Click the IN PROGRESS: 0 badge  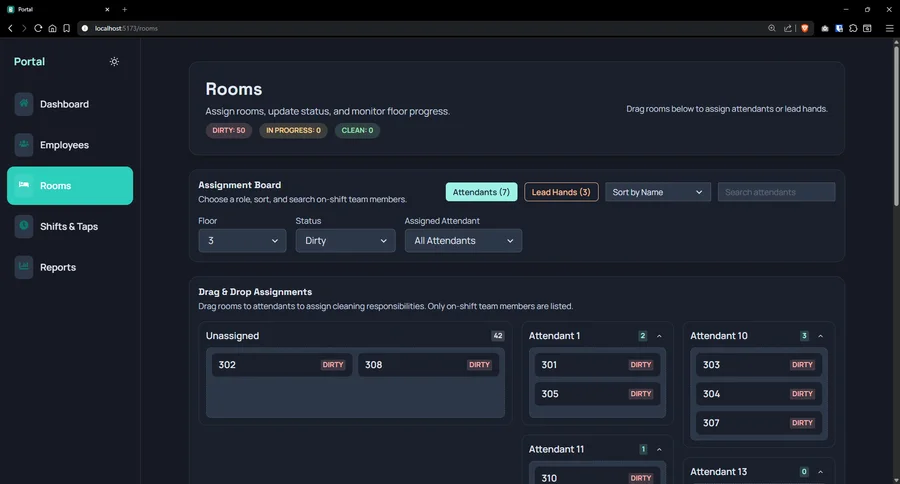[x=293, y=130]
